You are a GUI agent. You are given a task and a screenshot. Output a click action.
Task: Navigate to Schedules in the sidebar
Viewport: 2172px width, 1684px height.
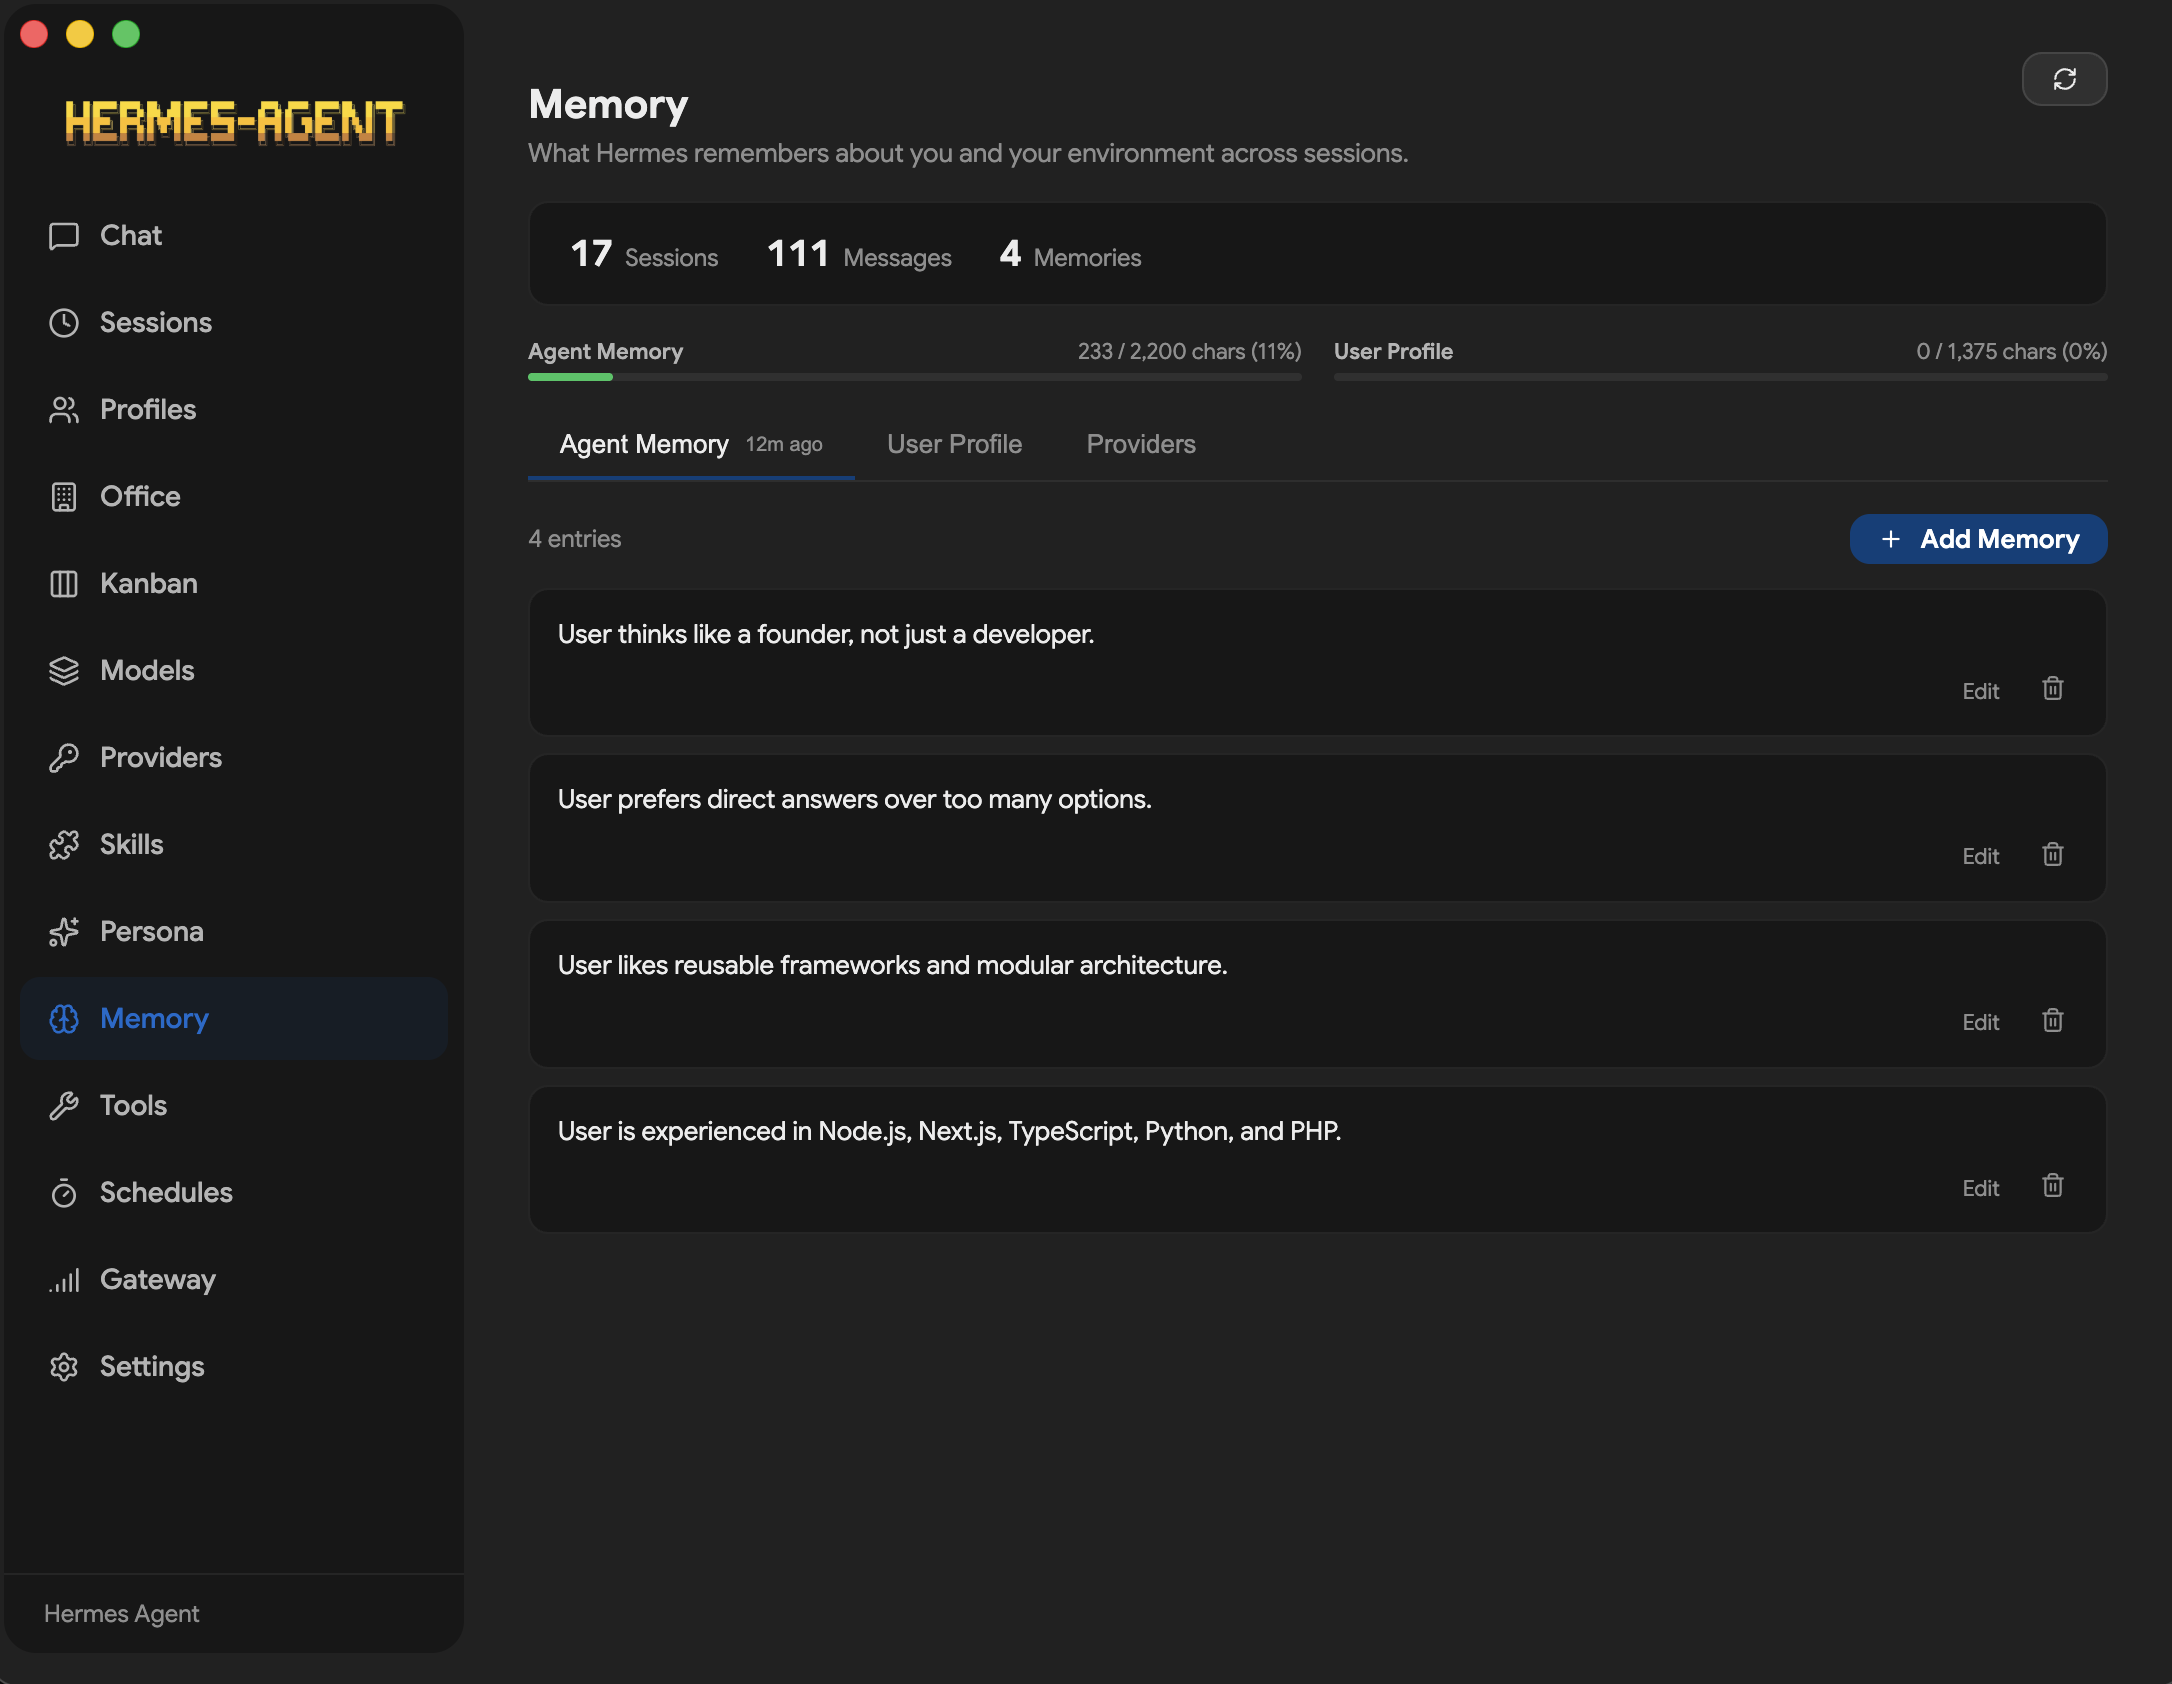point(234,1193)
